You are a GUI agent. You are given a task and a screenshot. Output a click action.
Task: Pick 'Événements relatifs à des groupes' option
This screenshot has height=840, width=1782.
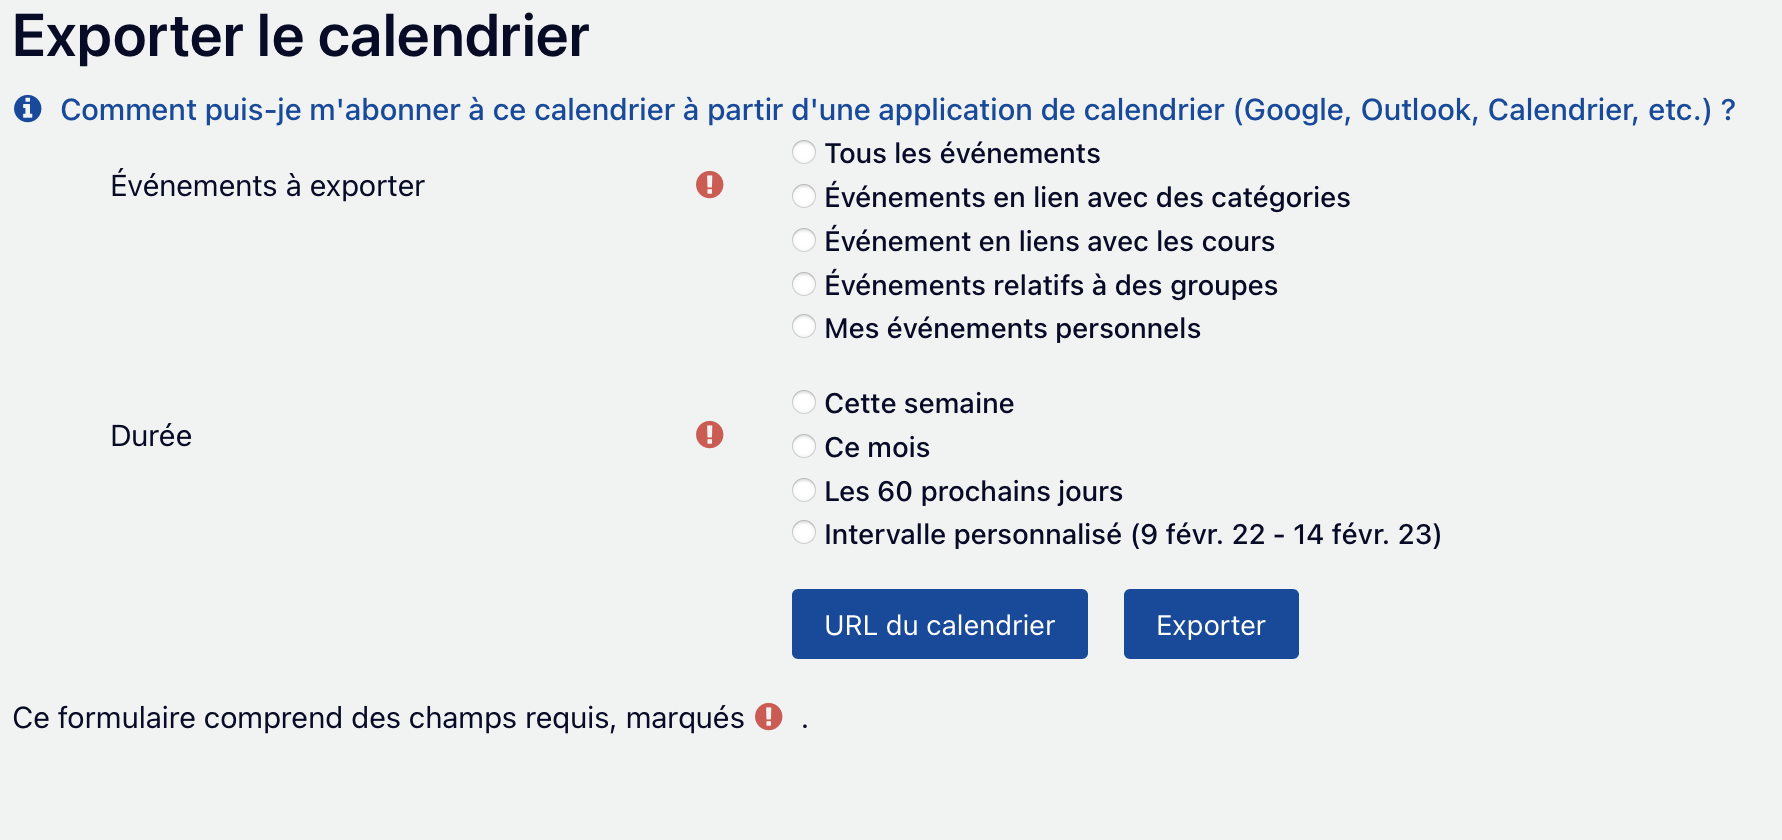(x=804, y=285)
